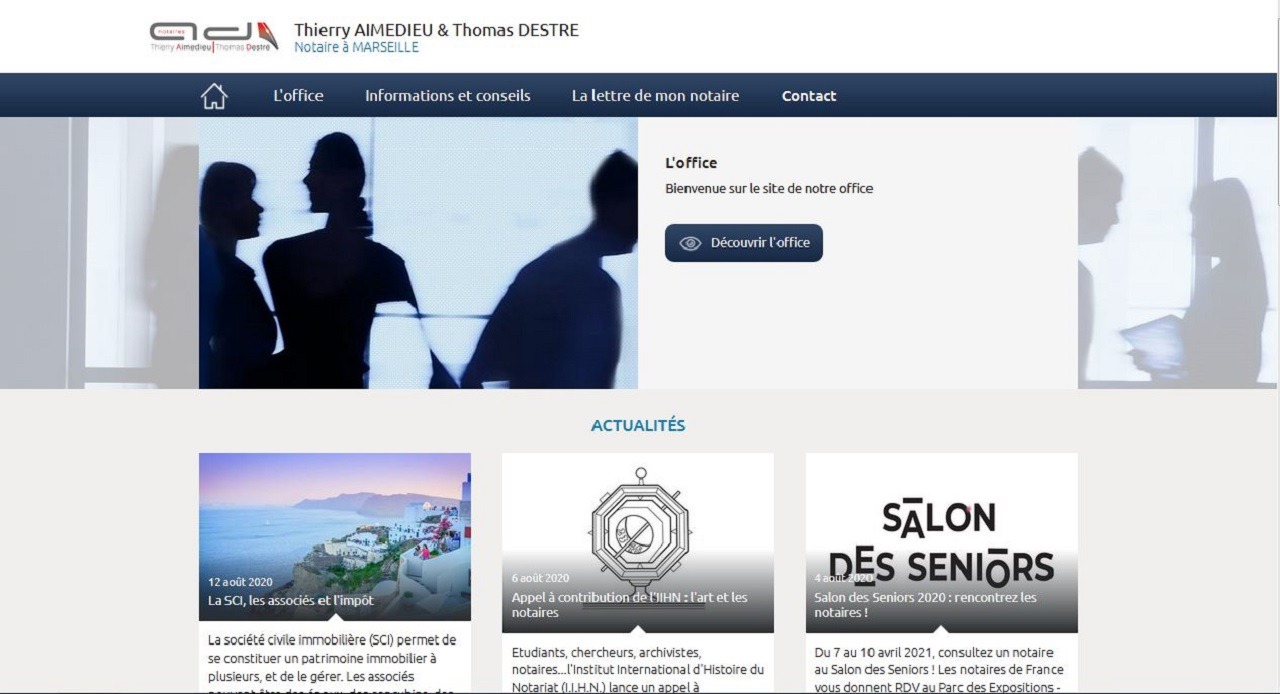Image resolution: width=1280 pixels, height=694 pixels.
Task: Click the 12 août 2020 date
Action: pos(240,582)
